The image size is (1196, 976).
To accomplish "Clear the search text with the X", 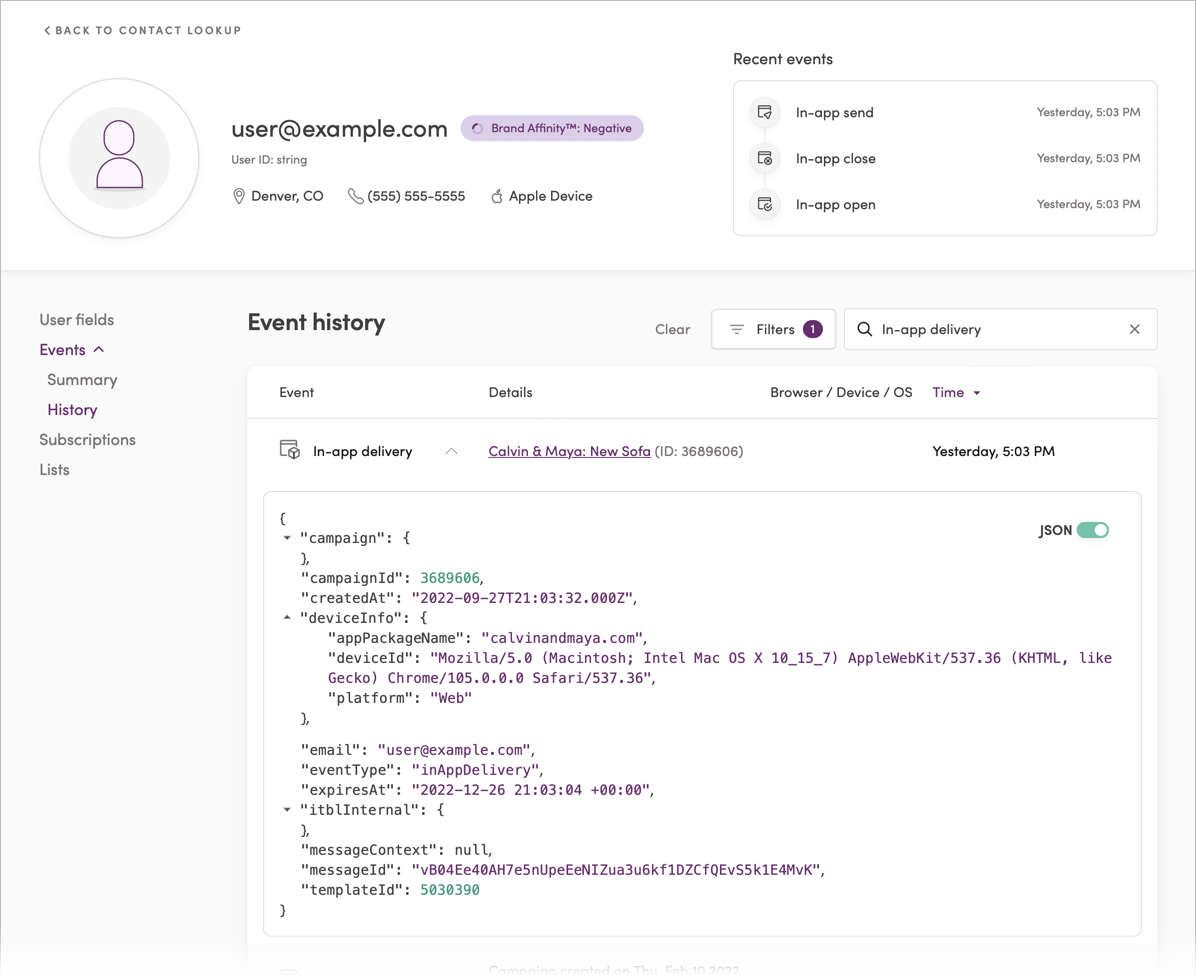I will click(1134, 329).
